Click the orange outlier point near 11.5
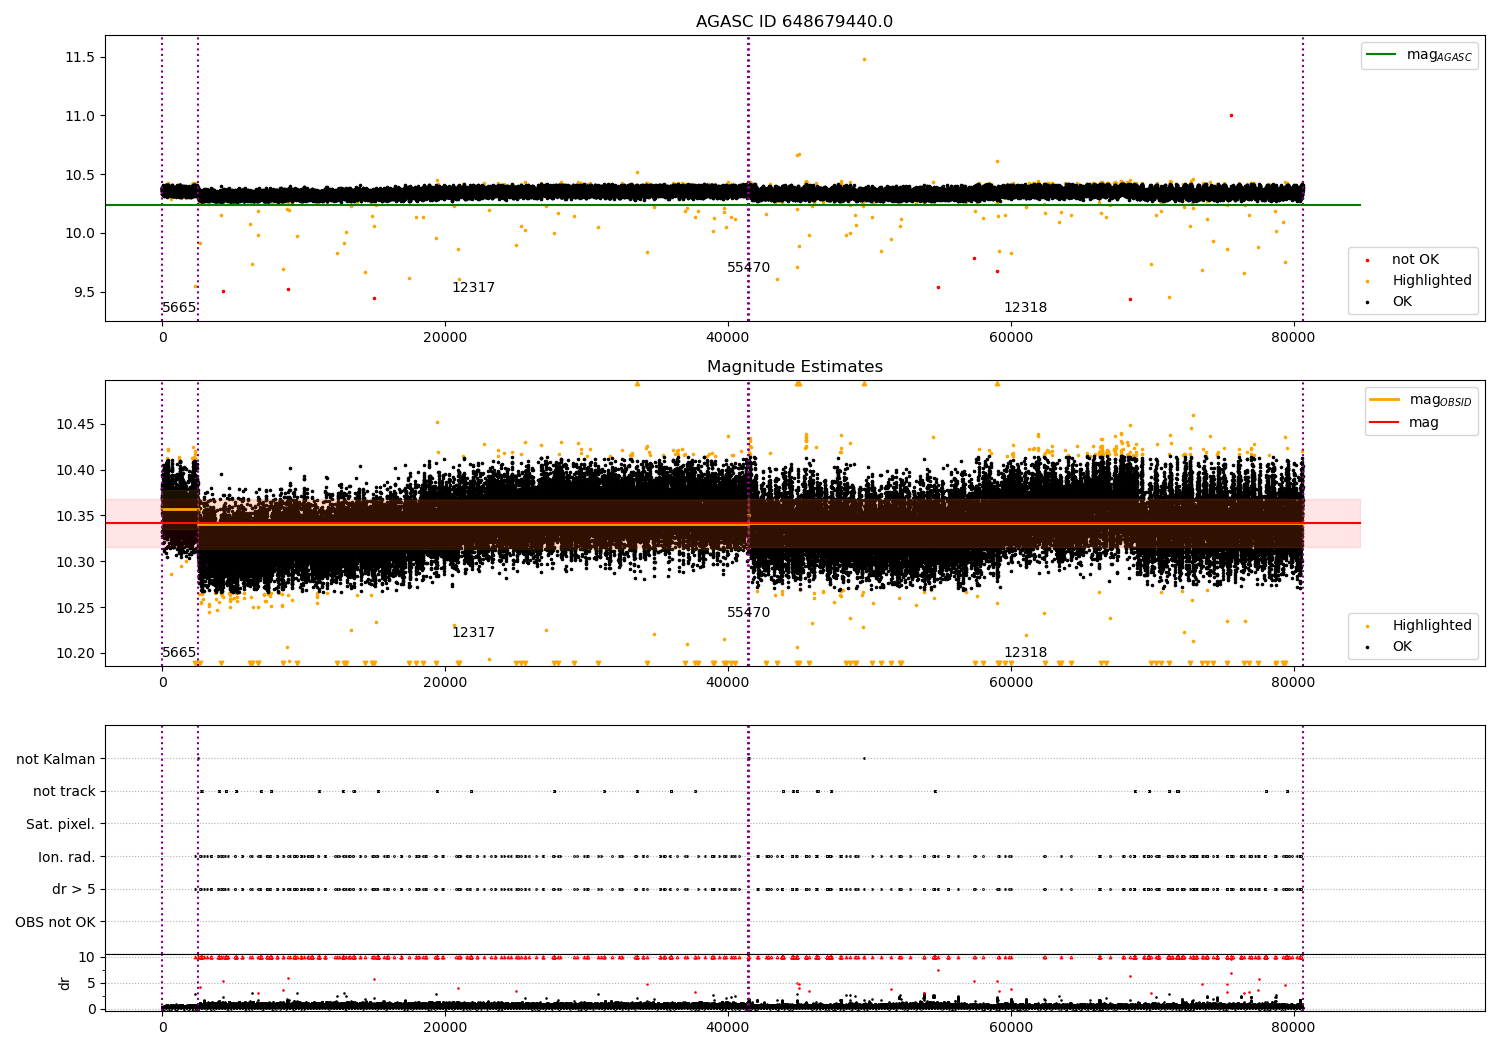 (864, 59)
